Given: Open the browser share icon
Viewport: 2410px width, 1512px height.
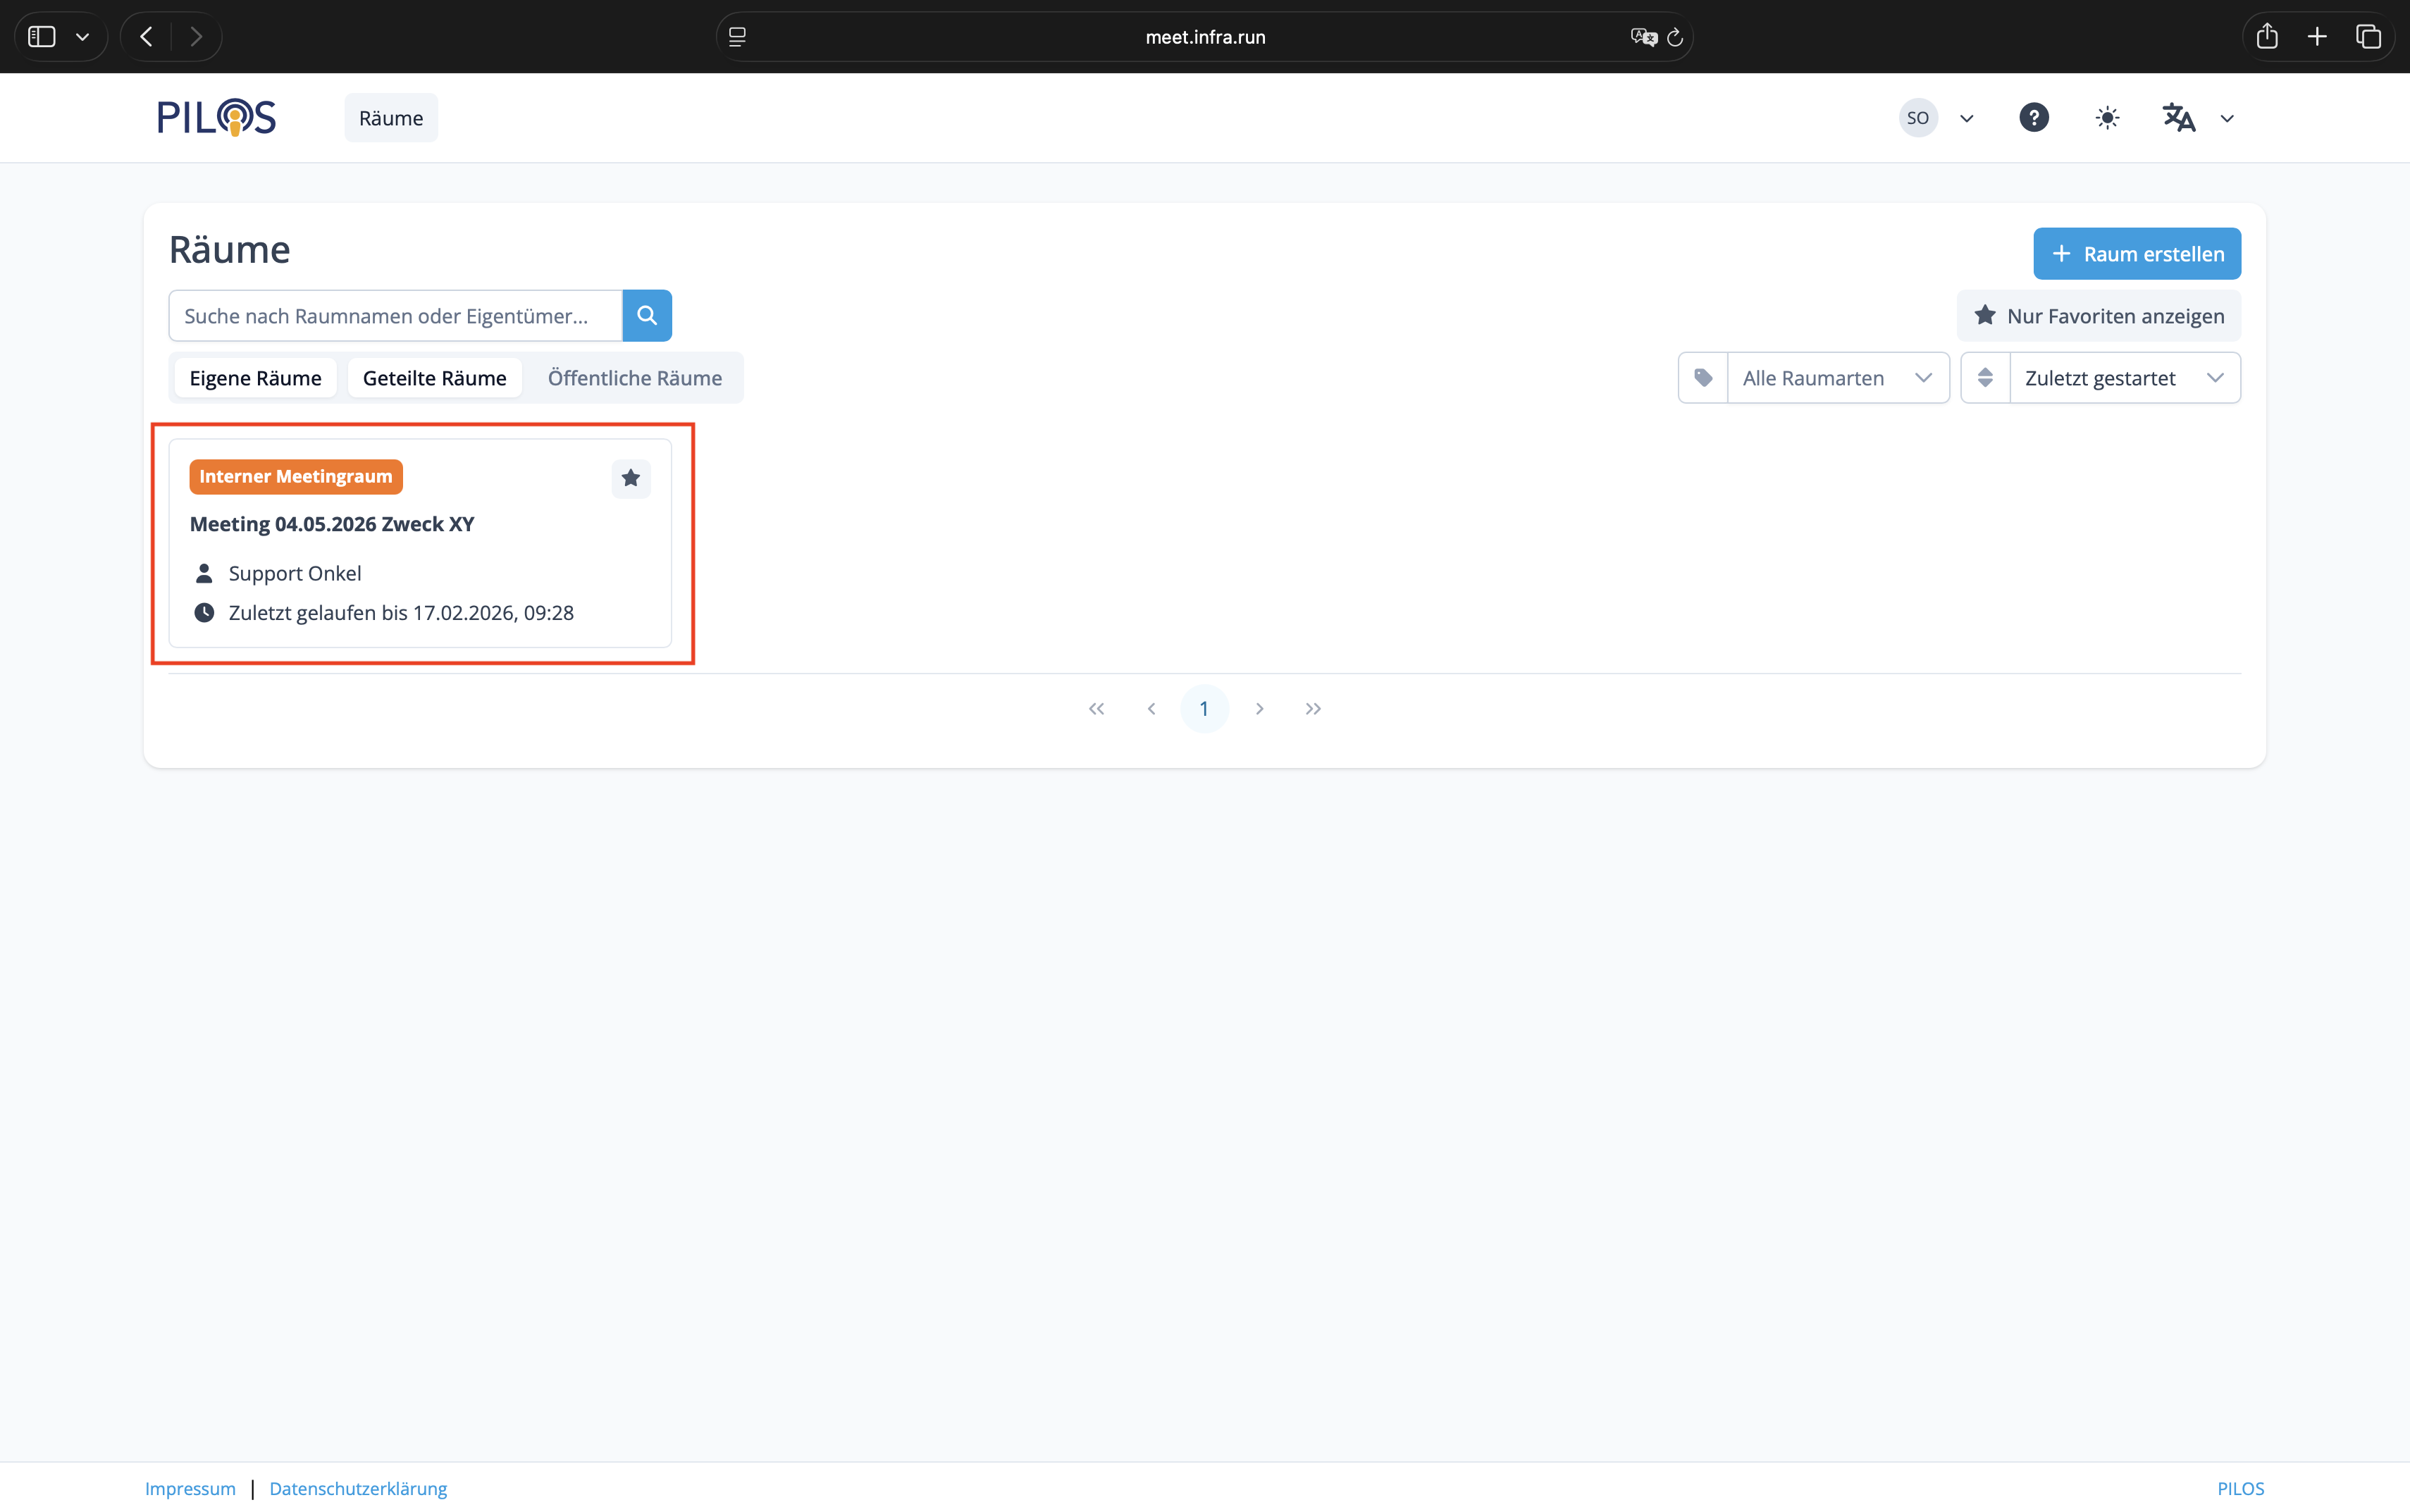Looking at the screenshot, I should pyautogui.click(x=2267, y=37).
